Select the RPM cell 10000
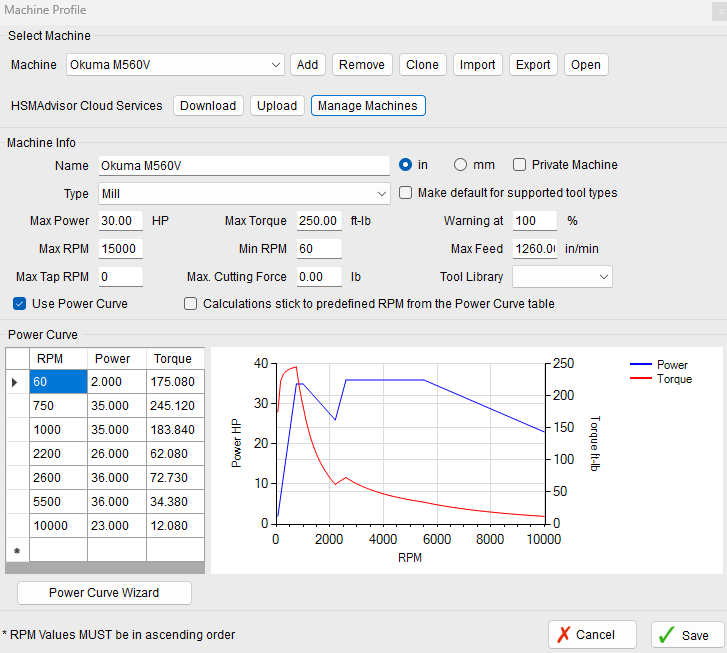Image resolution: width=727 pixels, height=653 pixels. (x=58, y=526)
